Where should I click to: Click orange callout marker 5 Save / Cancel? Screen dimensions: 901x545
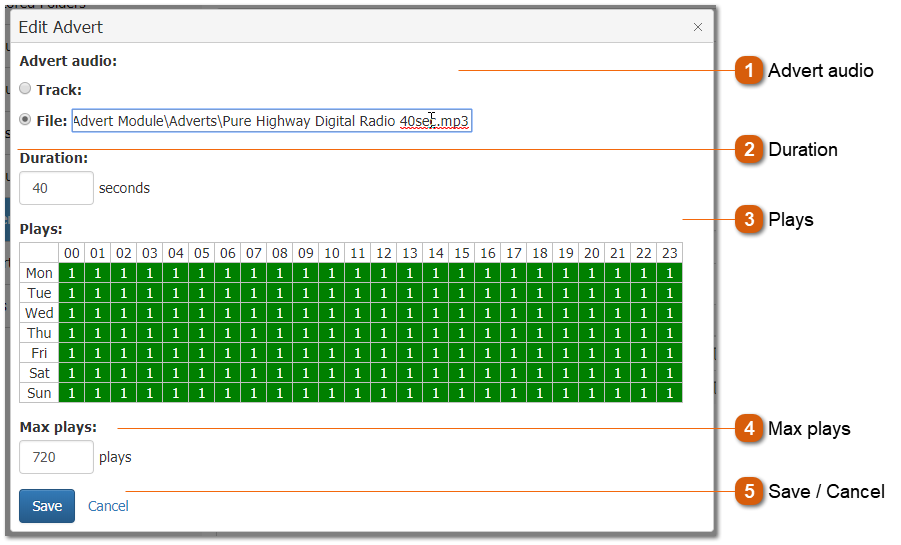point(748,491)
